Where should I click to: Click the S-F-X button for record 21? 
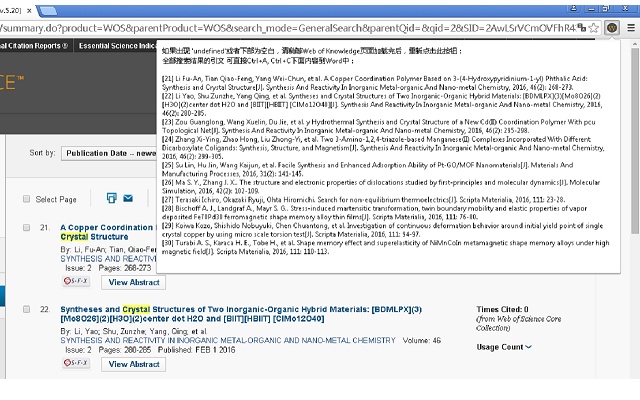coord(76,281)
